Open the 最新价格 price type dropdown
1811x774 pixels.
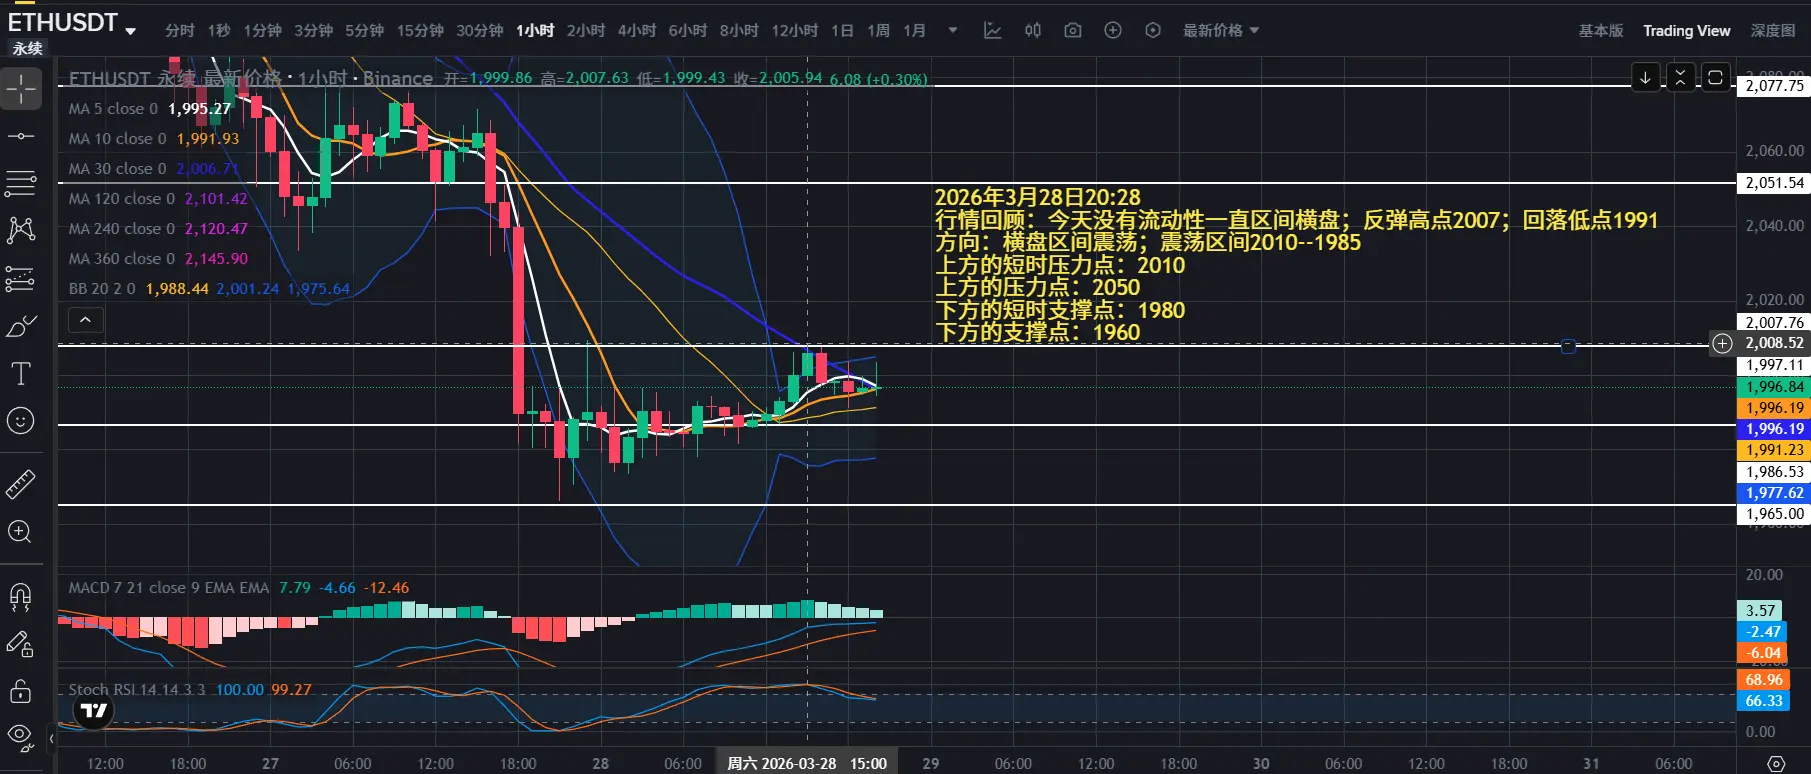click(x=1221, y=31)
